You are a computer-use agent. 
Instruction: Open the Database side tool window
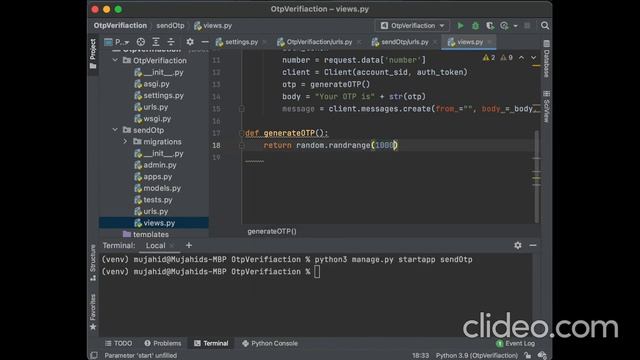(x=547, y=59)
